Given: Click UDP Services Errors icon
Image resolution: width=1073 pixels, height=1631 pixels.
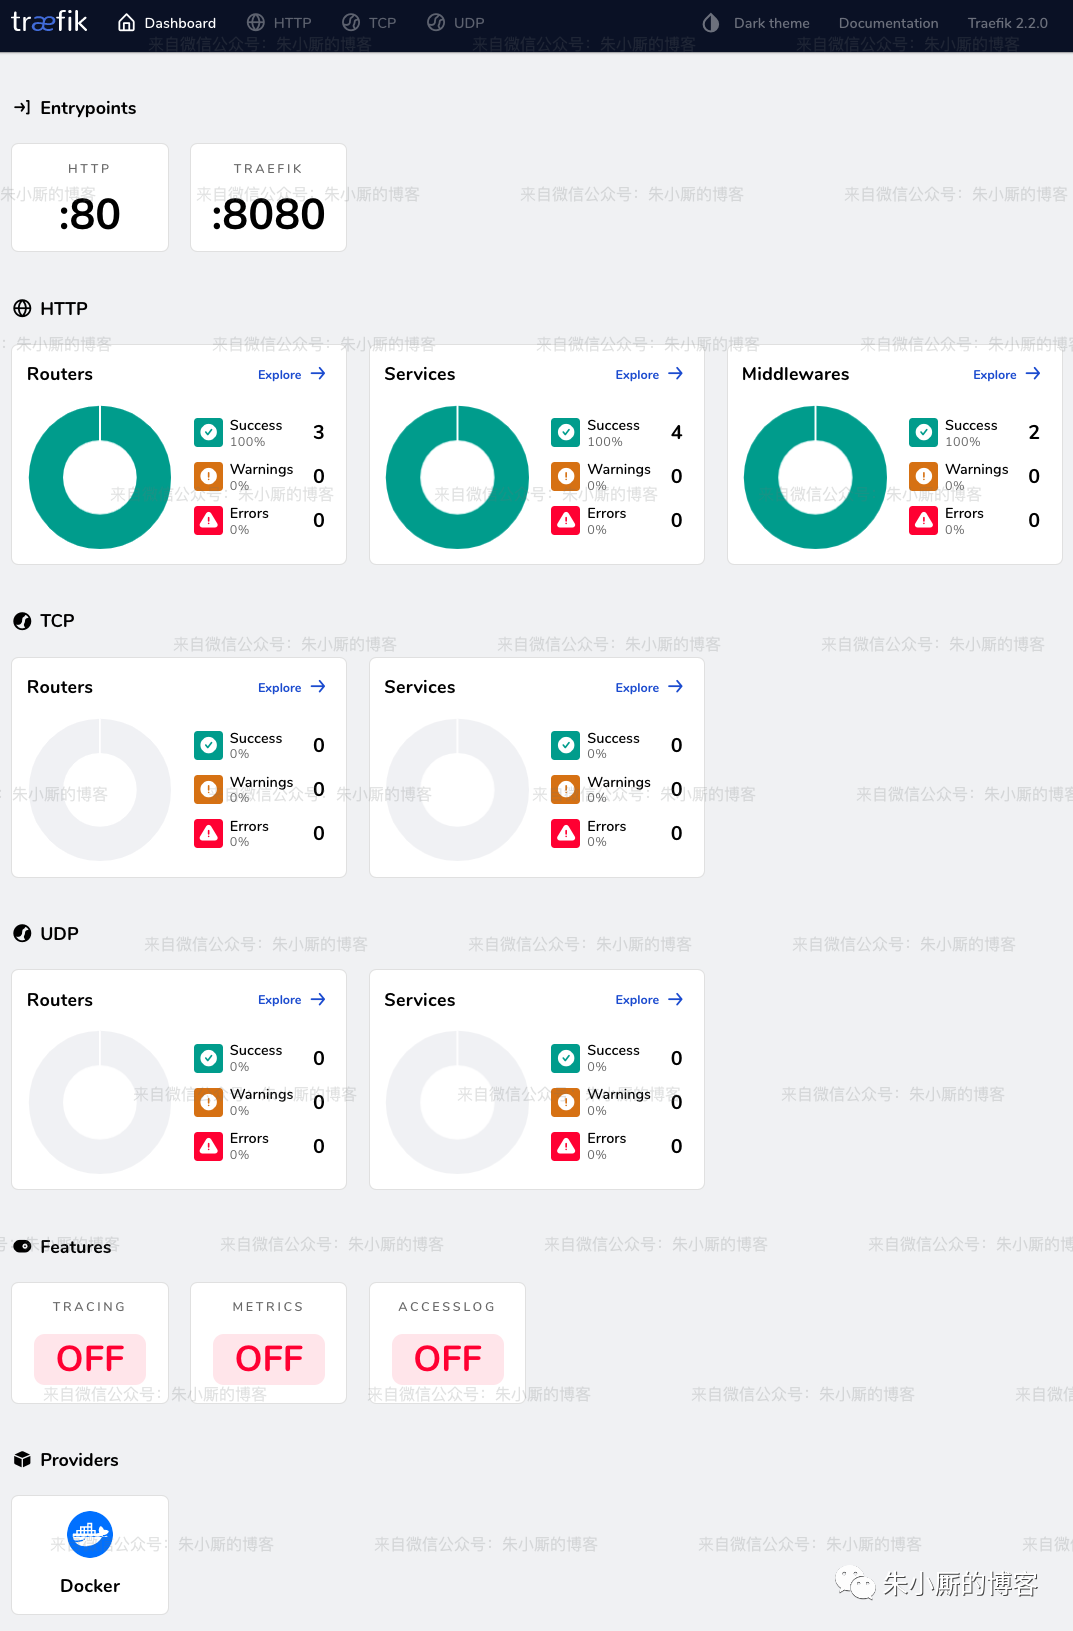Looking at the screenshot, I should (566, 1146).
